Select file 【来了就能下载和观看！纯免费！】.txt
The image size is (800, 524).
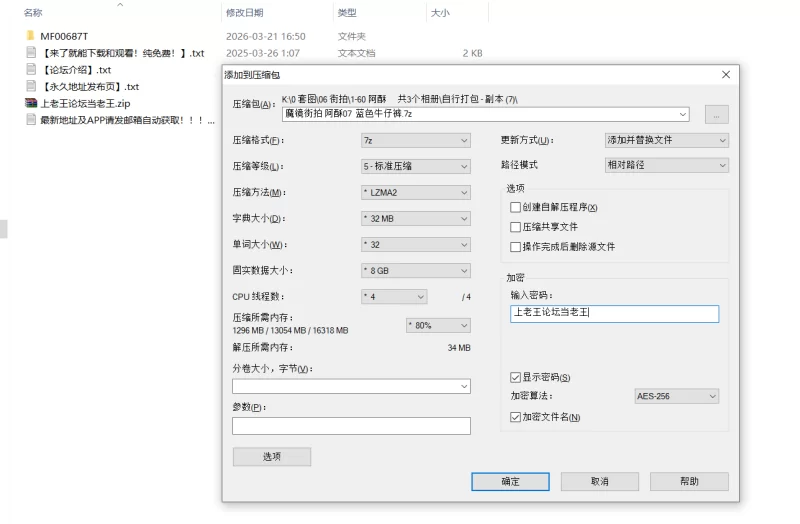tap(122, 53)
